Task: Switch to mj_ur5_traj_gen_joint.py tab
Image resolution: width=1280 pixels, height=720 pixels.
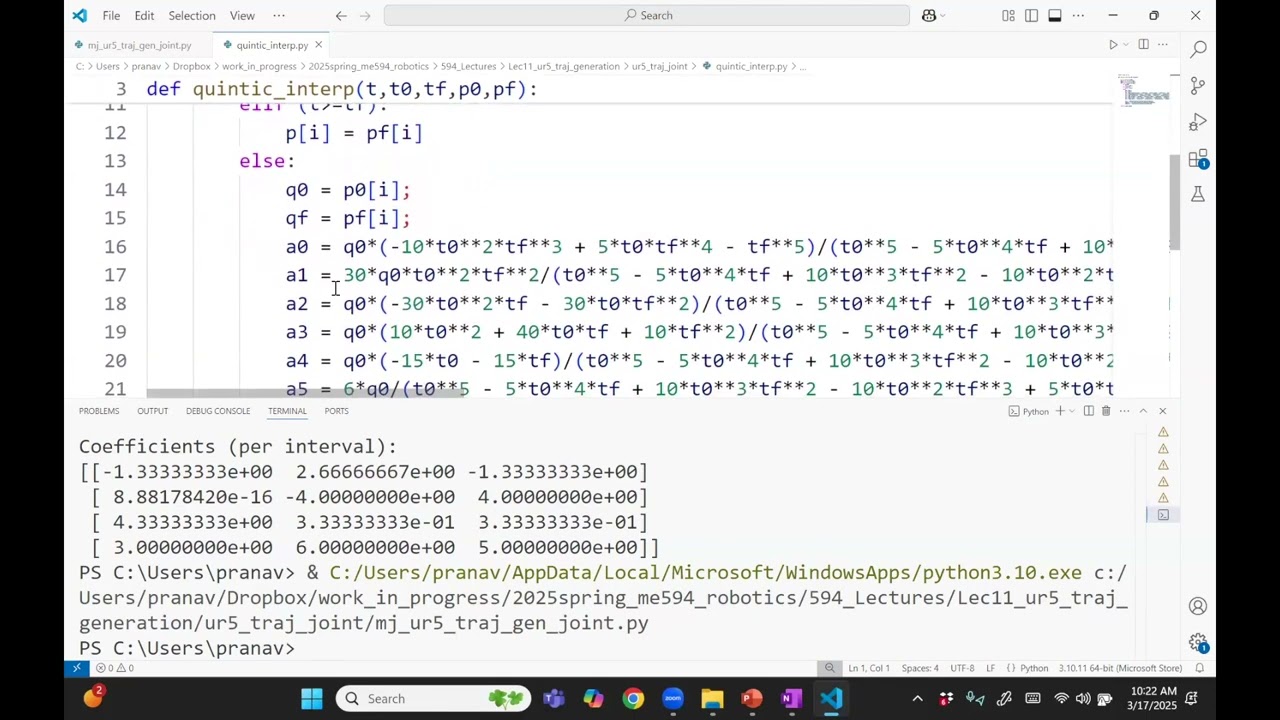Action: pos(139,45)
